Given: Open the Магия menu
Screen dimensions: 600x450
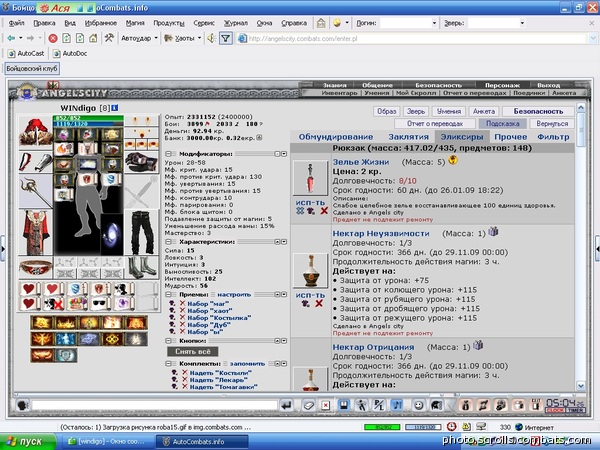Looking at the screenshot, I should pyautogui.click(x=135, y=23).
